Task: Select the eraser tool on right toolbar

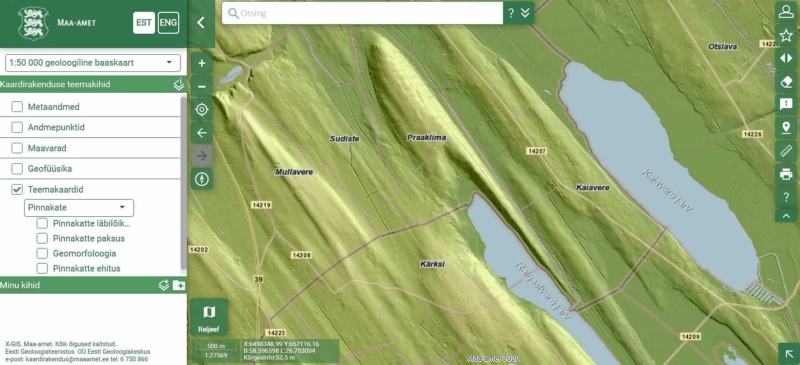Action: point(786,82)
